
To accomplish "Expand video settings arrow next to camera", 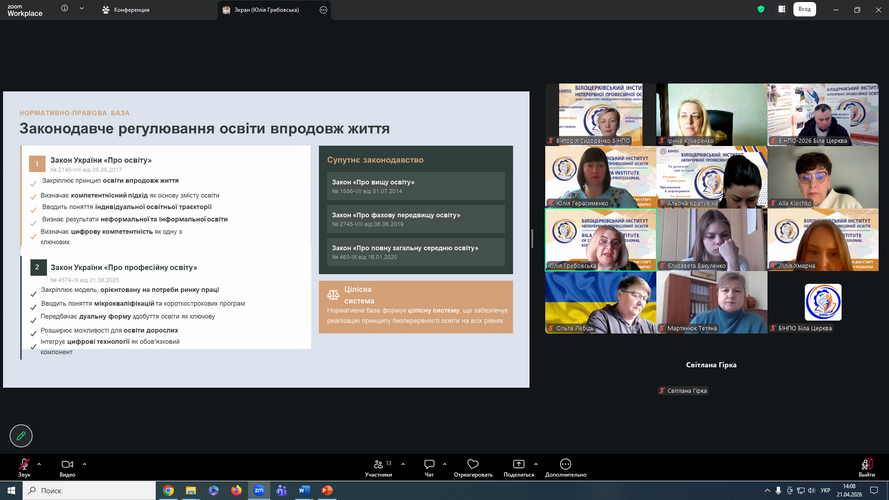I will (x=84, y=464).
